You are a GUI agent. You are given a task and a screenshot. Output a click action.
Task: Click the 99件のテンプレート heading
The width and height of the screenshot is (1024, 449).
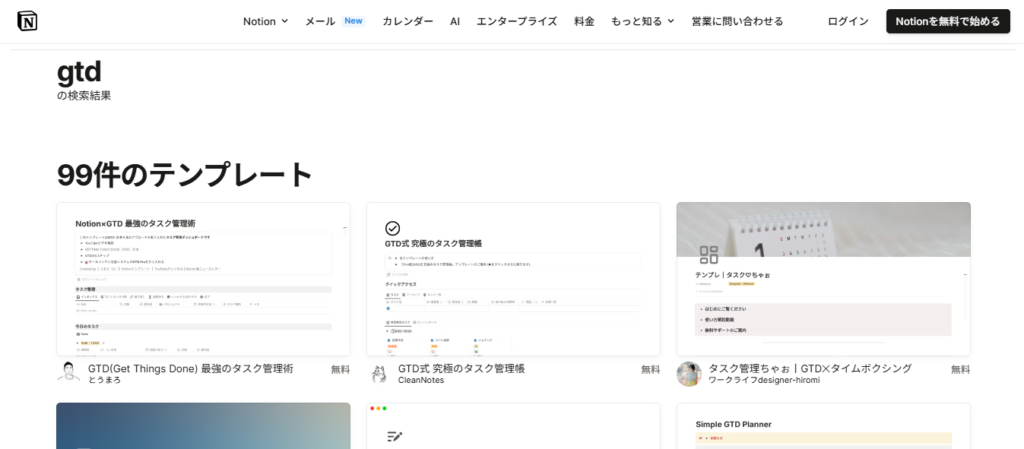[185, 174]
